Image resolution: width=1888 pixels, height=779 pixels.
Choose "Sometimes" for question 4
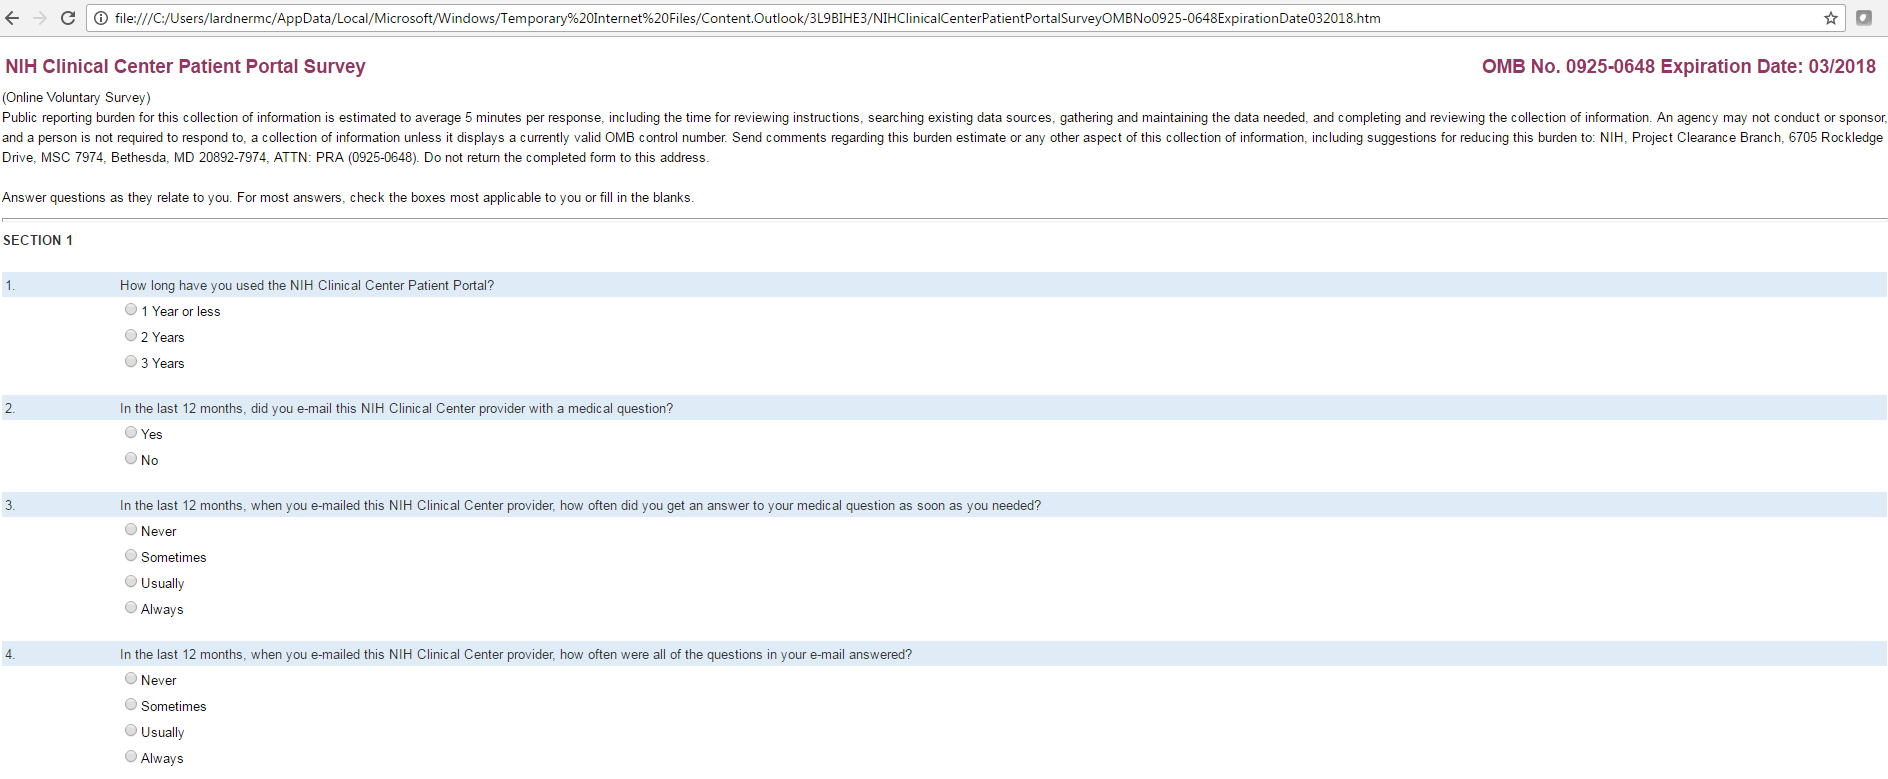tap(131, 705)
